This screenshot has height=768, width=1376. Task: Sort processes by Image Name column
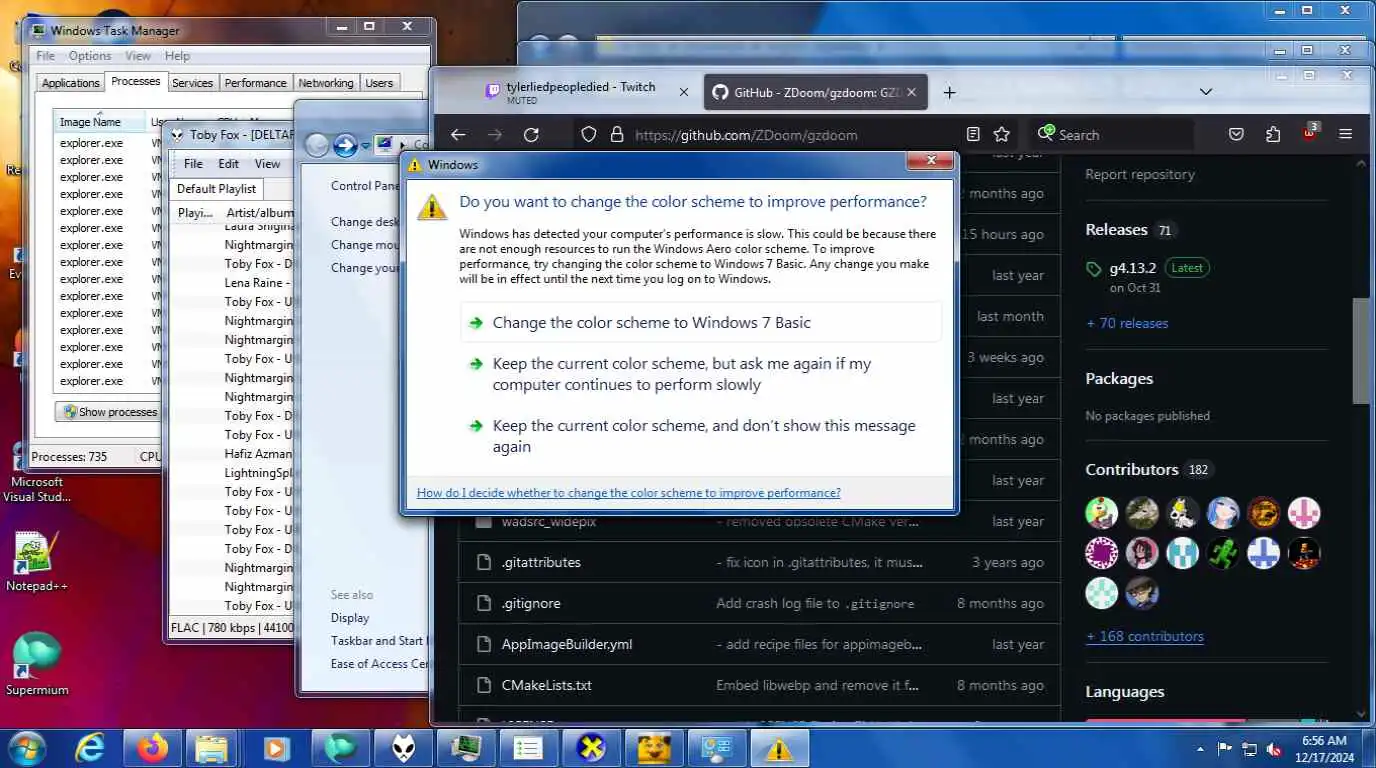coord(100,122)
